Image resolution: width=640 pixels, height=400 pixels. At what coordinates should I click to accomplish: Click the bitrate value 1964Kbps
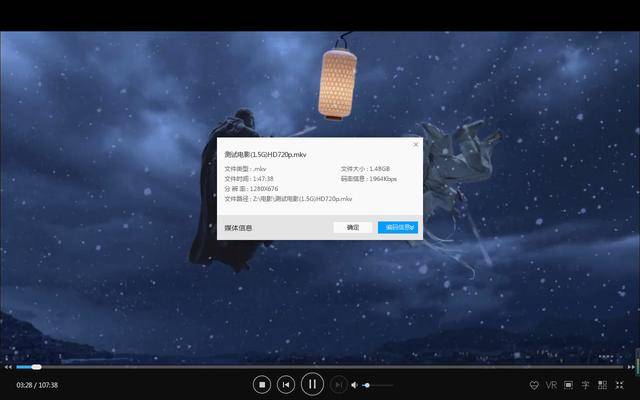383,179
